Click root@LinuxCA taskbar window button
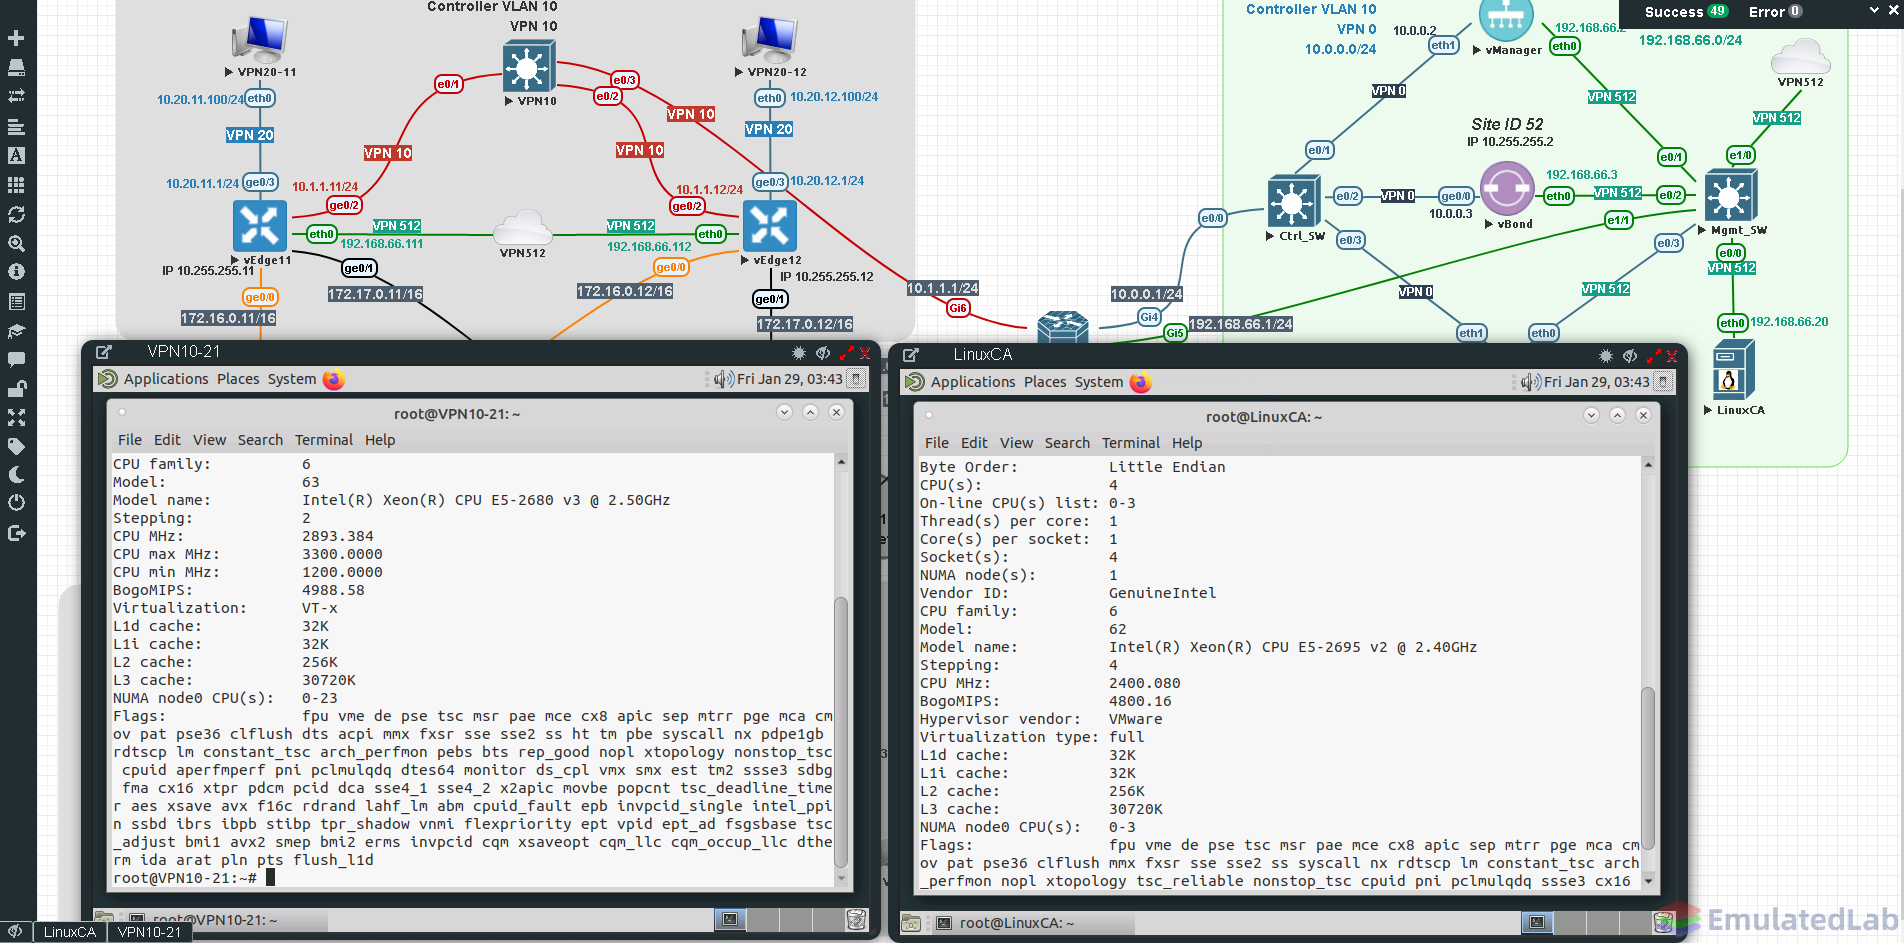The height and width of the screenshot is (943, 1904). click(x=1032, y=923)
